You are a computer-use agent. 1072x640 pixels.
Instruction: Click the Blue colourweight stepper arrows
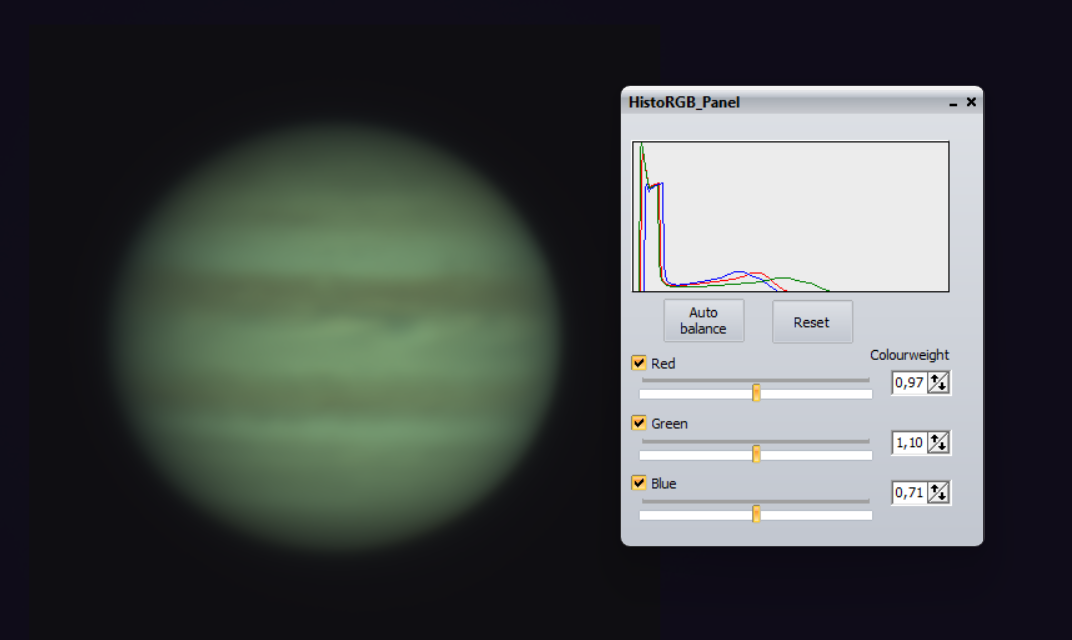(x=938, y=492)
